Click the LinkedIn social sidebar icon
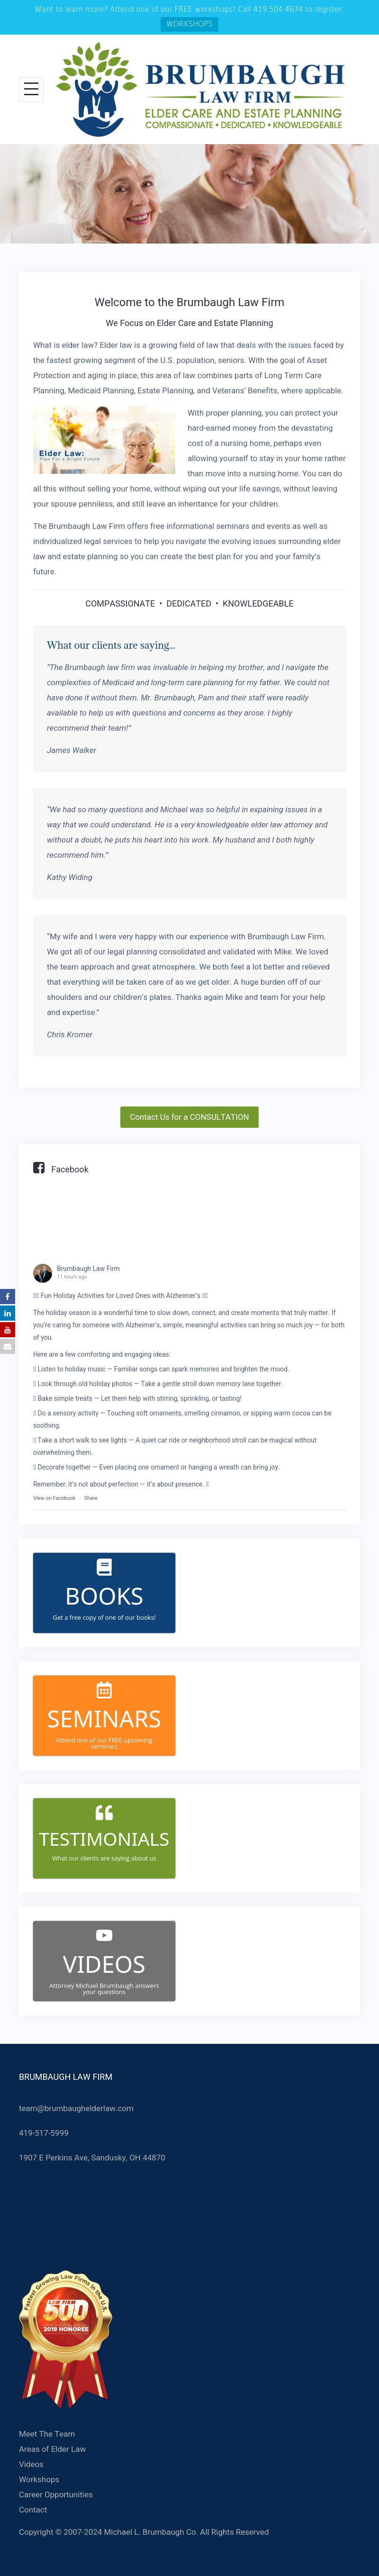379x2576 pixels. click(x=7, y=1313)
